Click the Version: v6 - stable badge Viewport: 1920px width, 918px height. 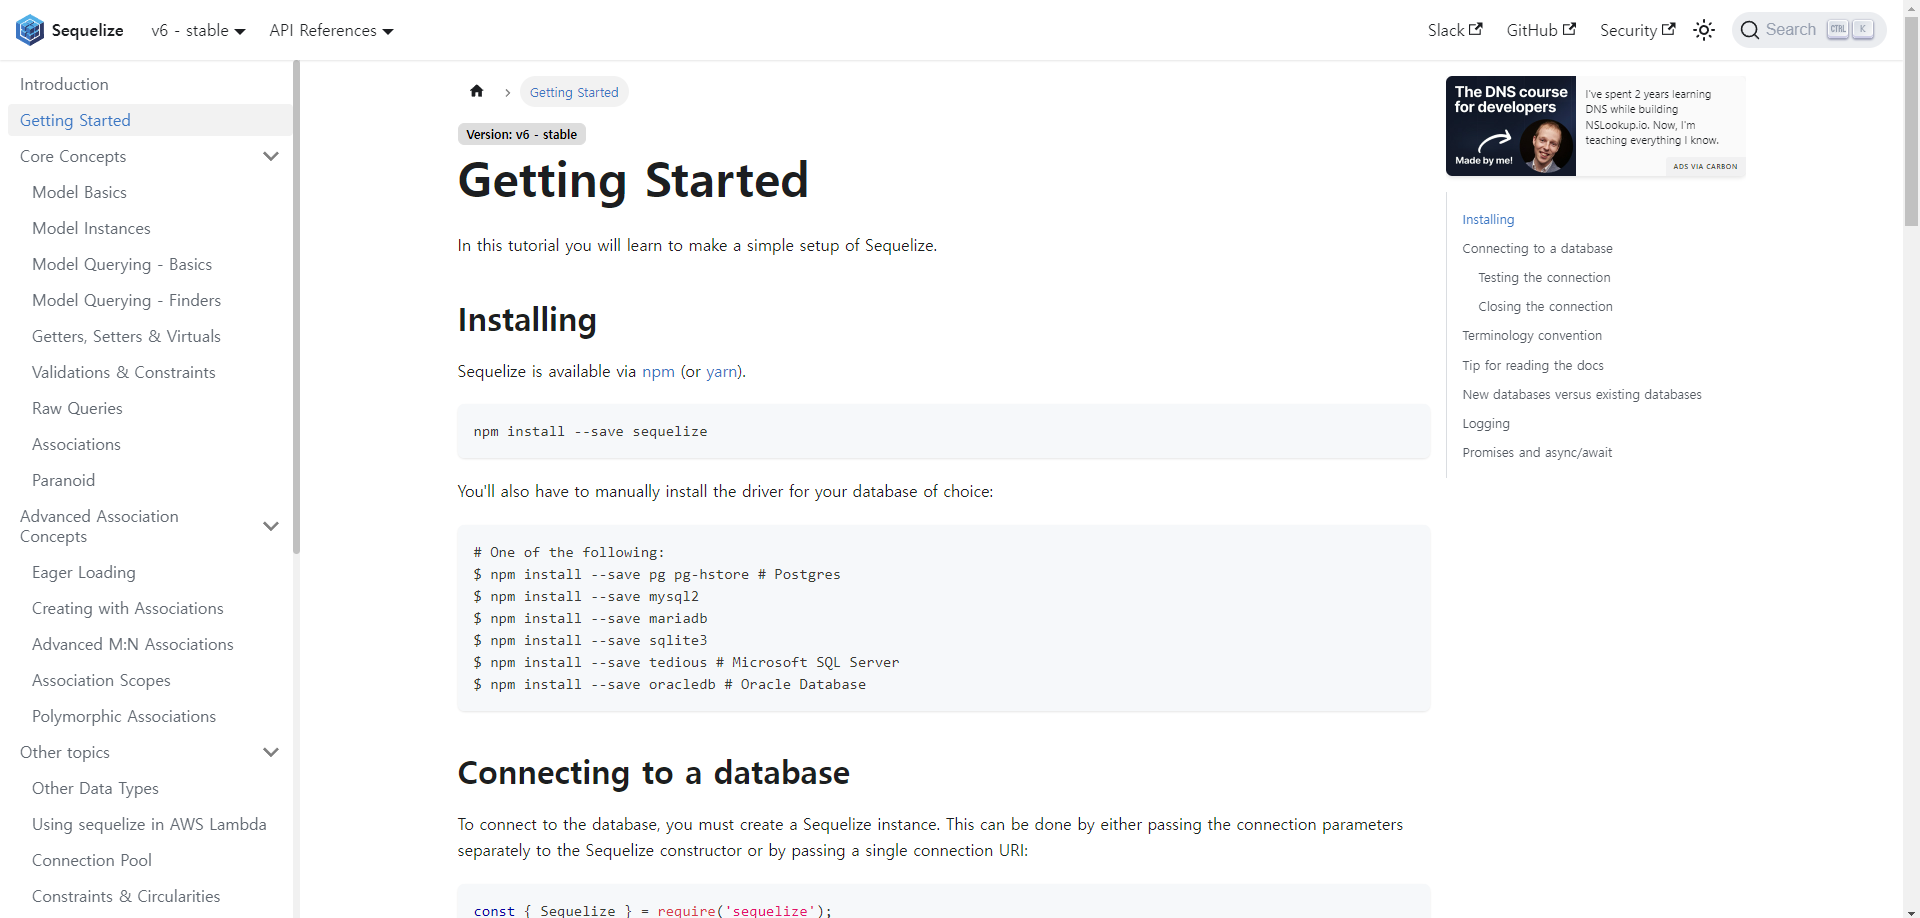(x=522, y=134)
